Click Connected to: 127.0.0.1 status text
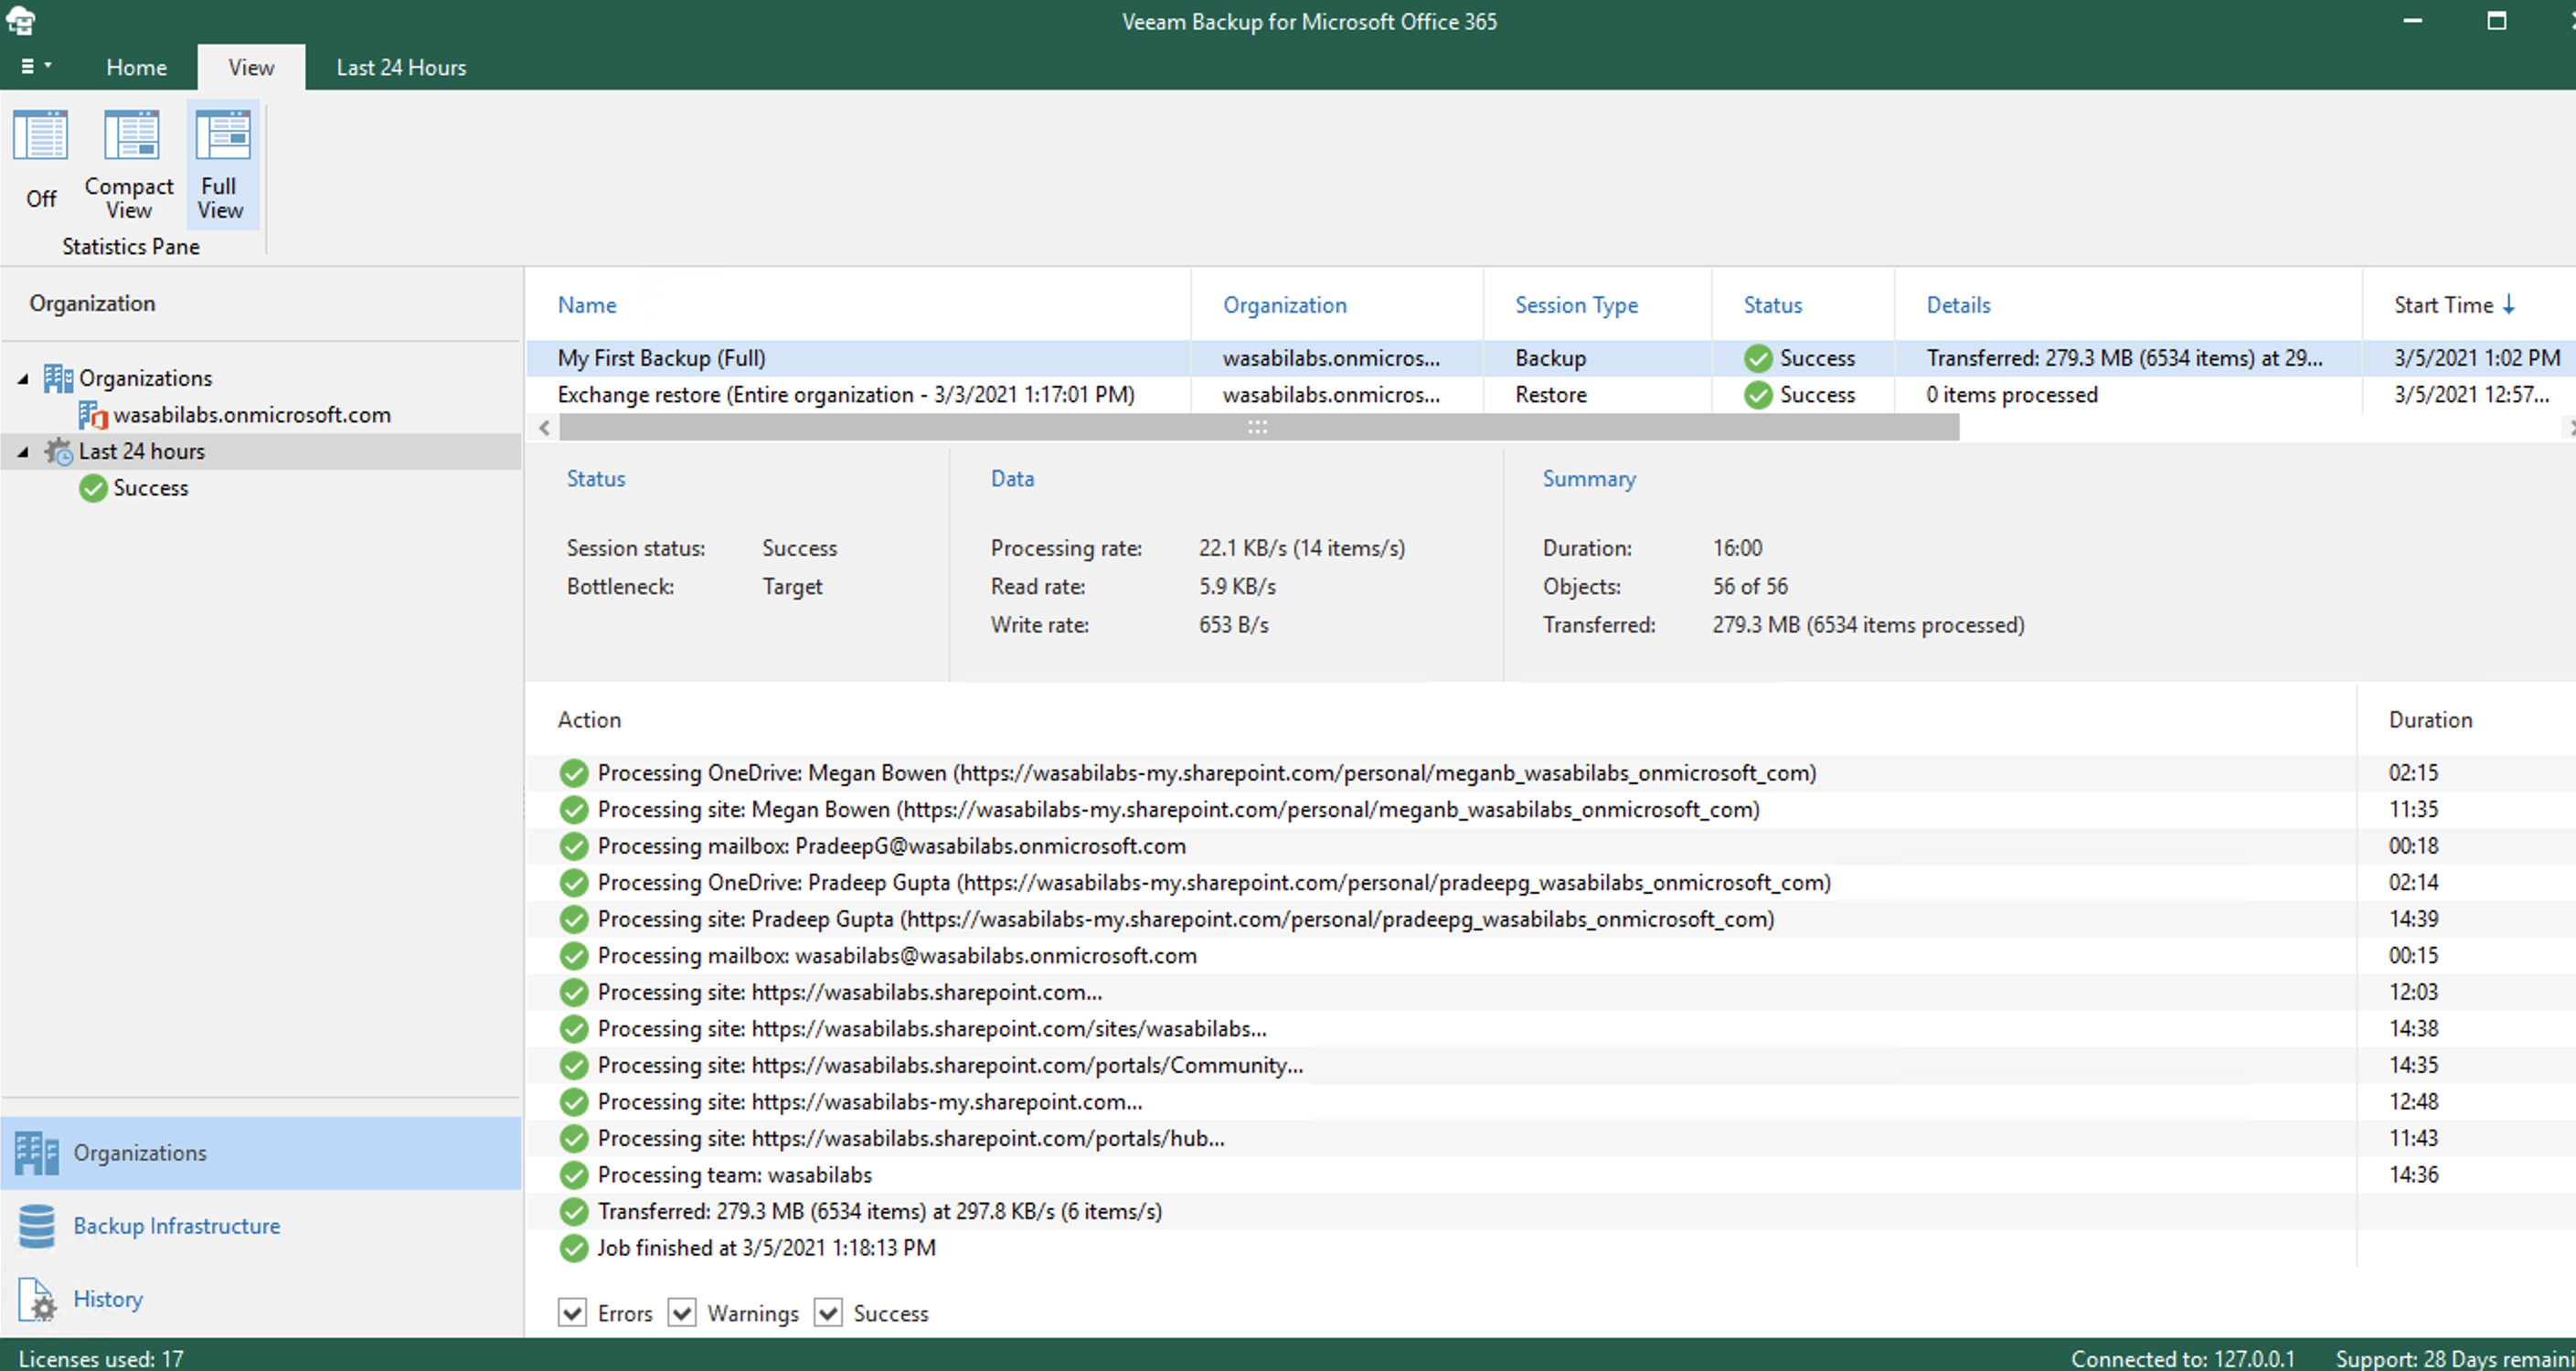The width and height of the screenshot is (2576, 1371). click(2183, 1358)
